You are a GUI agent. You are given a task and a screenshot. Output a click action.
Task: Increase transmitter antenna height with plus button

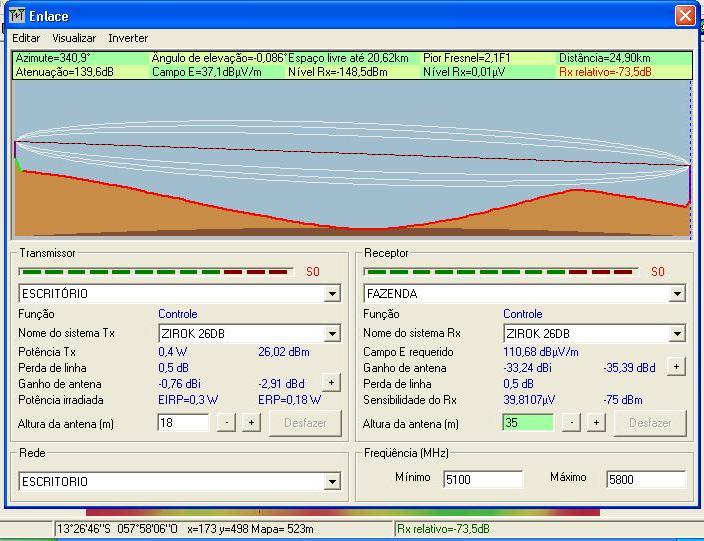coord(251,423)
